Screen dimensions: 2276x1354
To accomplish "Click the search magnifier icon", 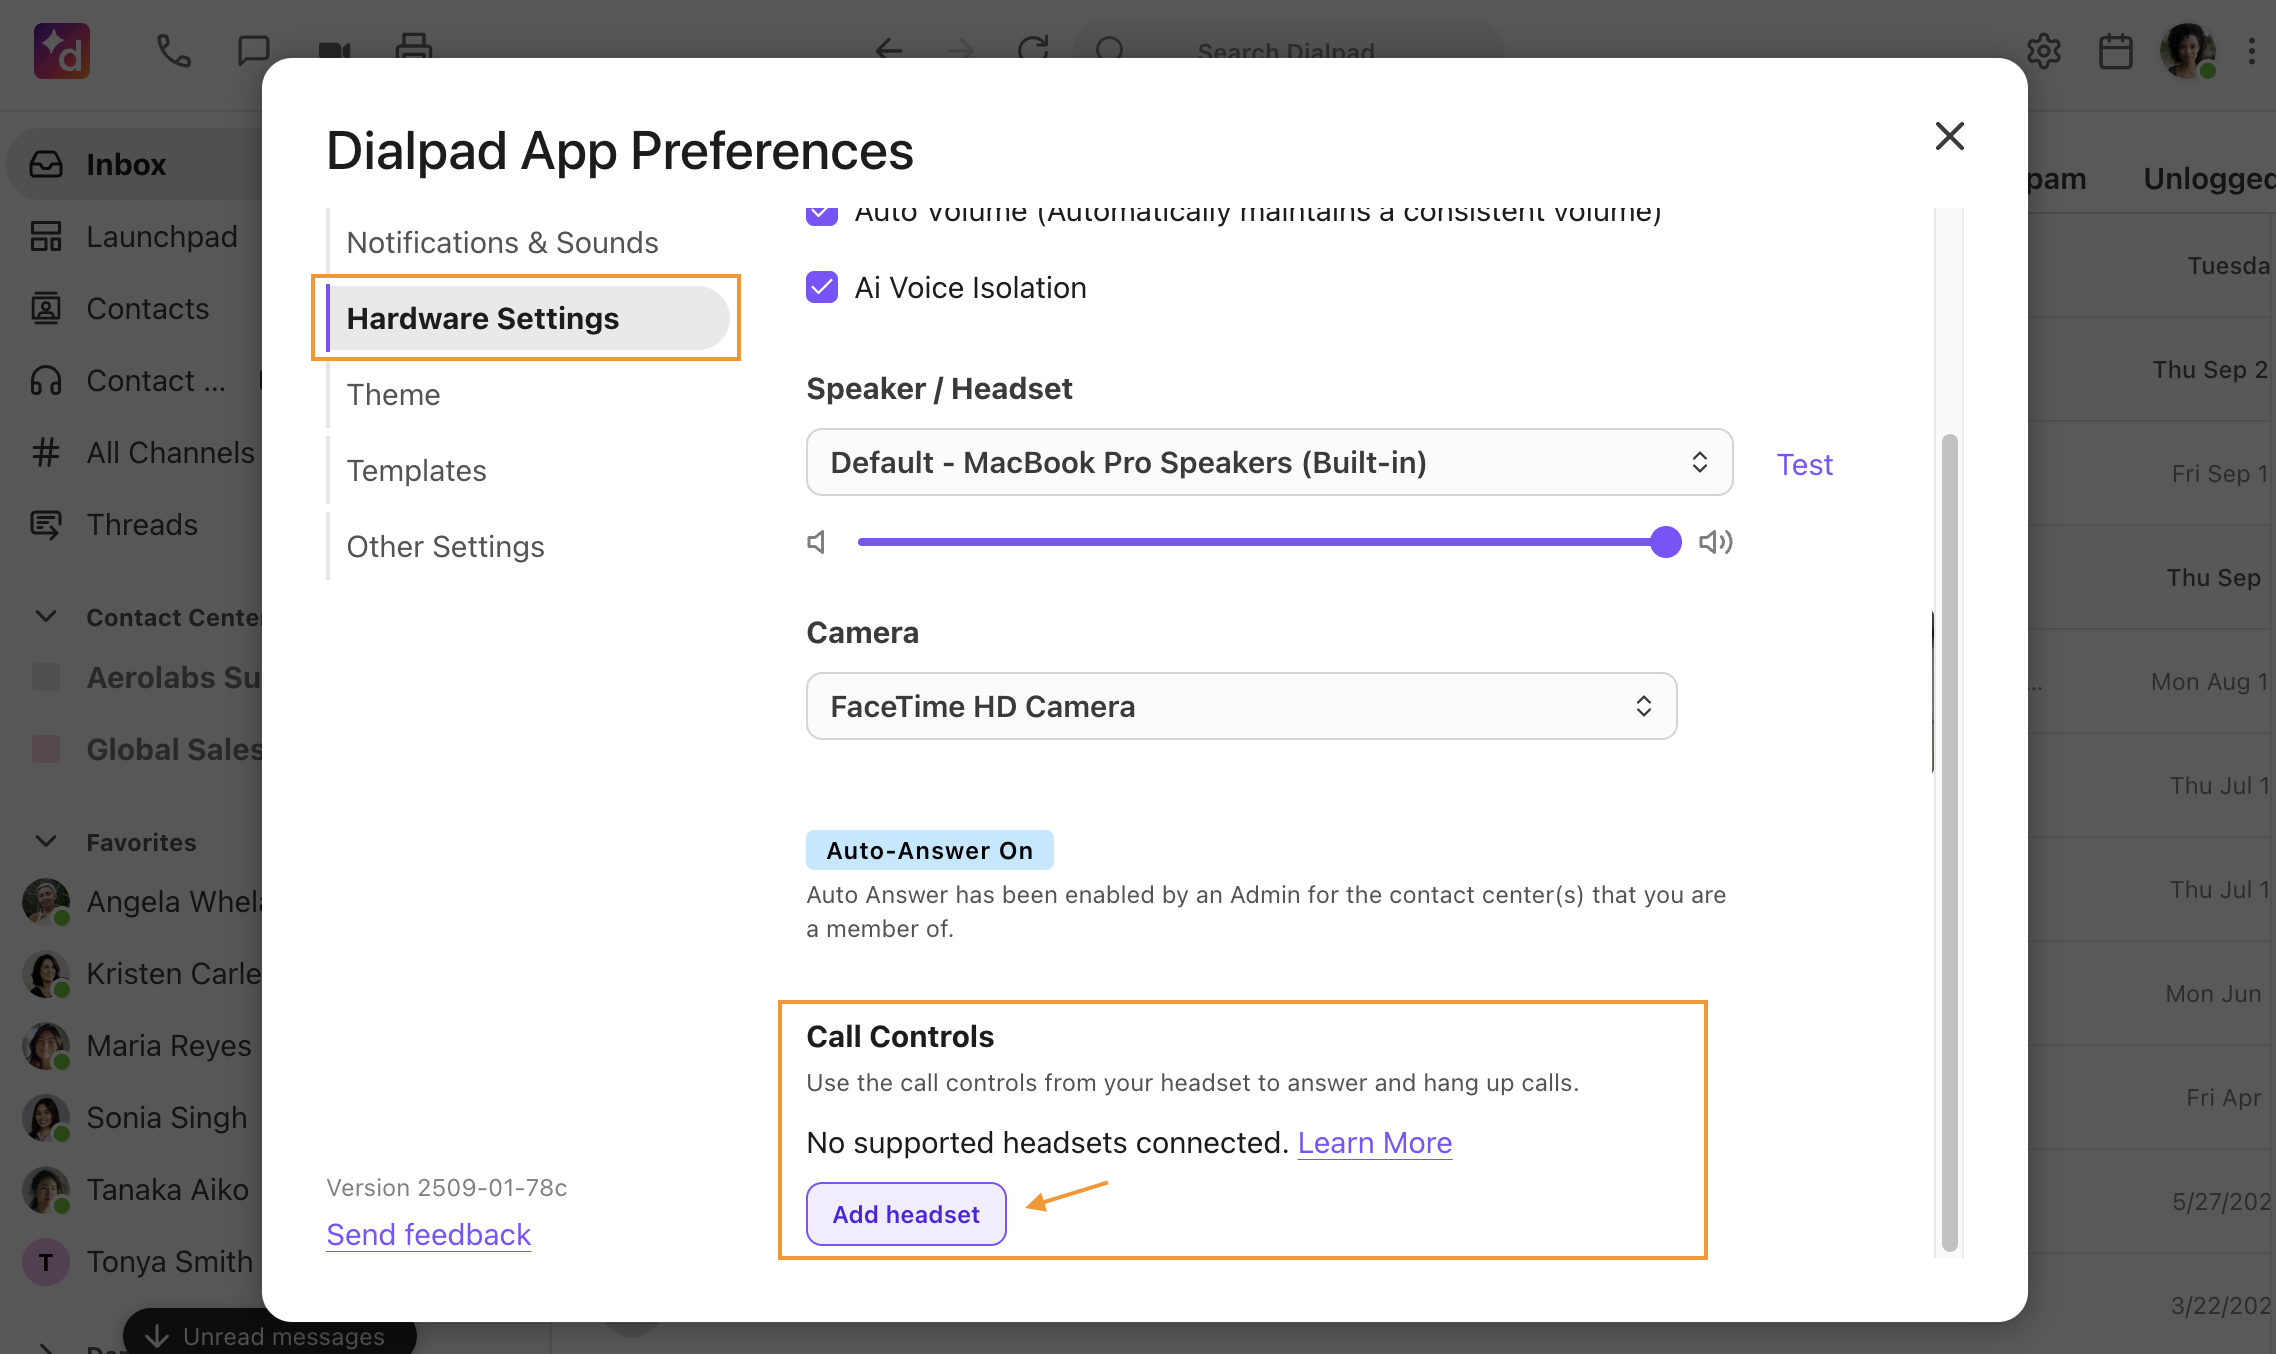I will (1110, 49).
